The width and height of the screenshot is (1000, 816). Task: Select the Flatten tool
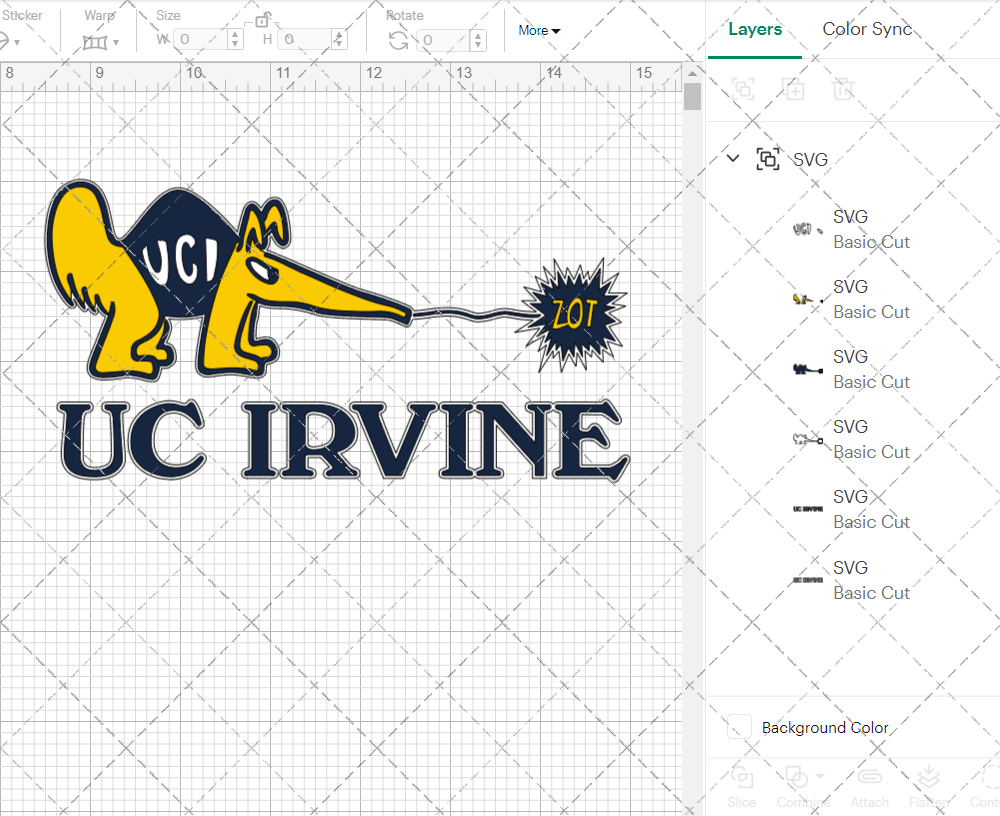click(929, 787)
